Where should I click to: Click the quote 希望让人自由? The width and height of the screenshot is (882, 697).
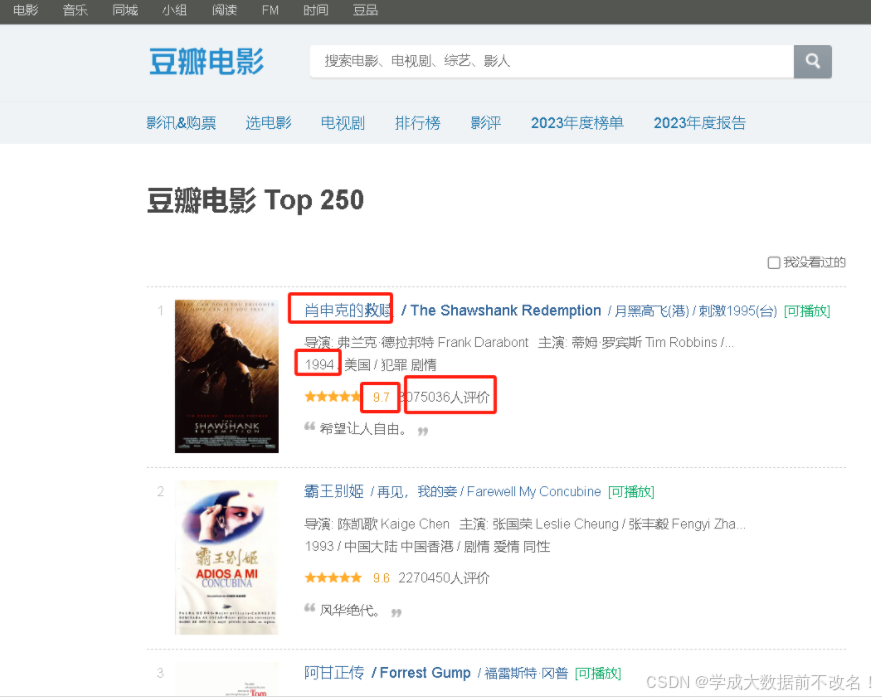[363, 429]
